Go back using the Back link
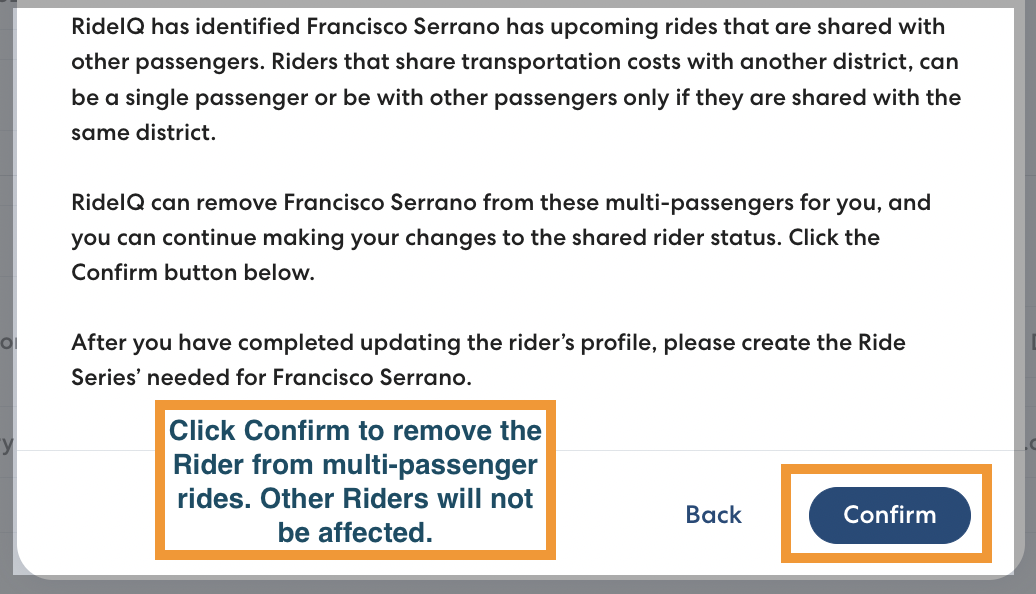This screenshot has height=594, width=1036. click(x=713, y=515)
